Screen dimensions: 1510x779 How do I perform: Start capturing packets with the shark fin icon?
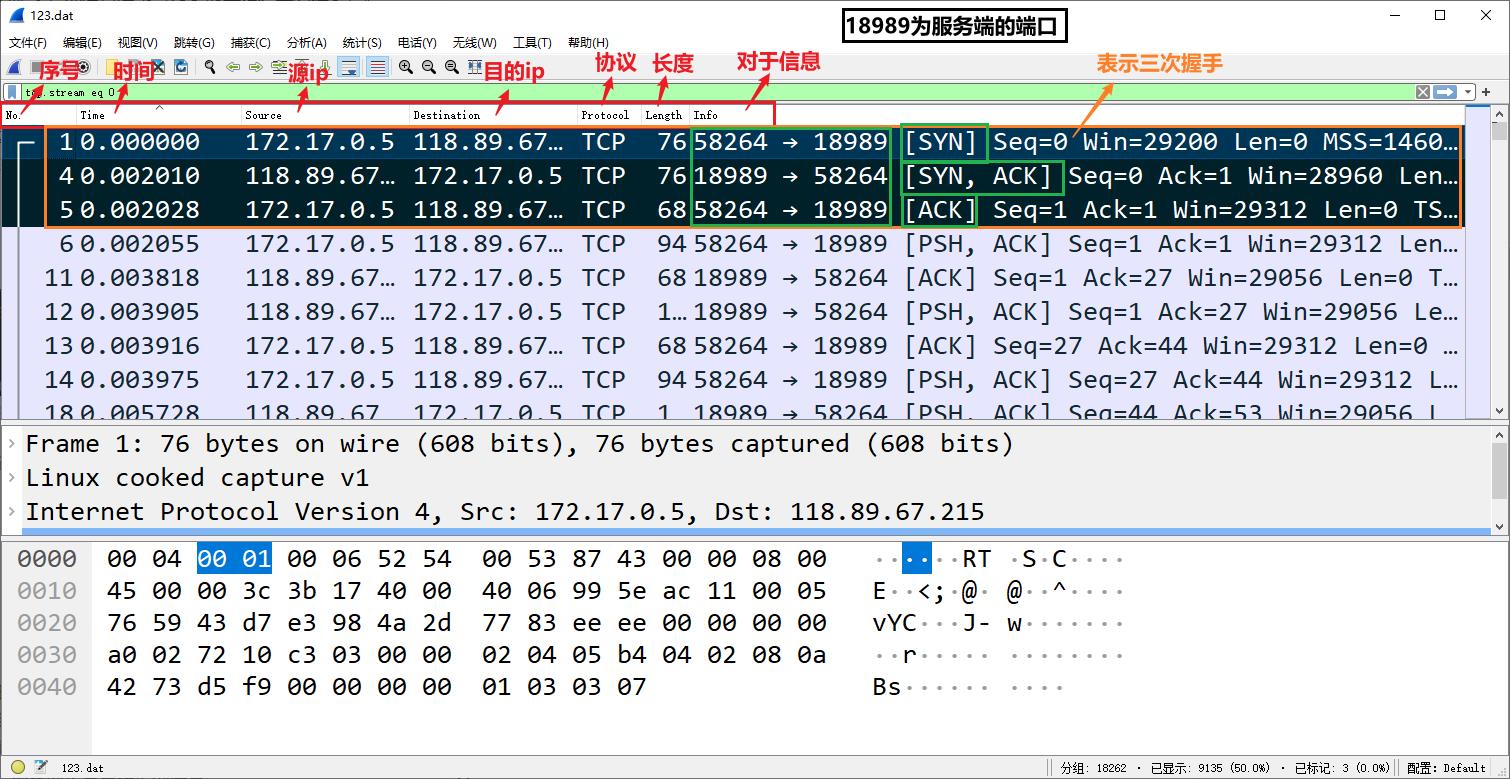pos(14,67)
